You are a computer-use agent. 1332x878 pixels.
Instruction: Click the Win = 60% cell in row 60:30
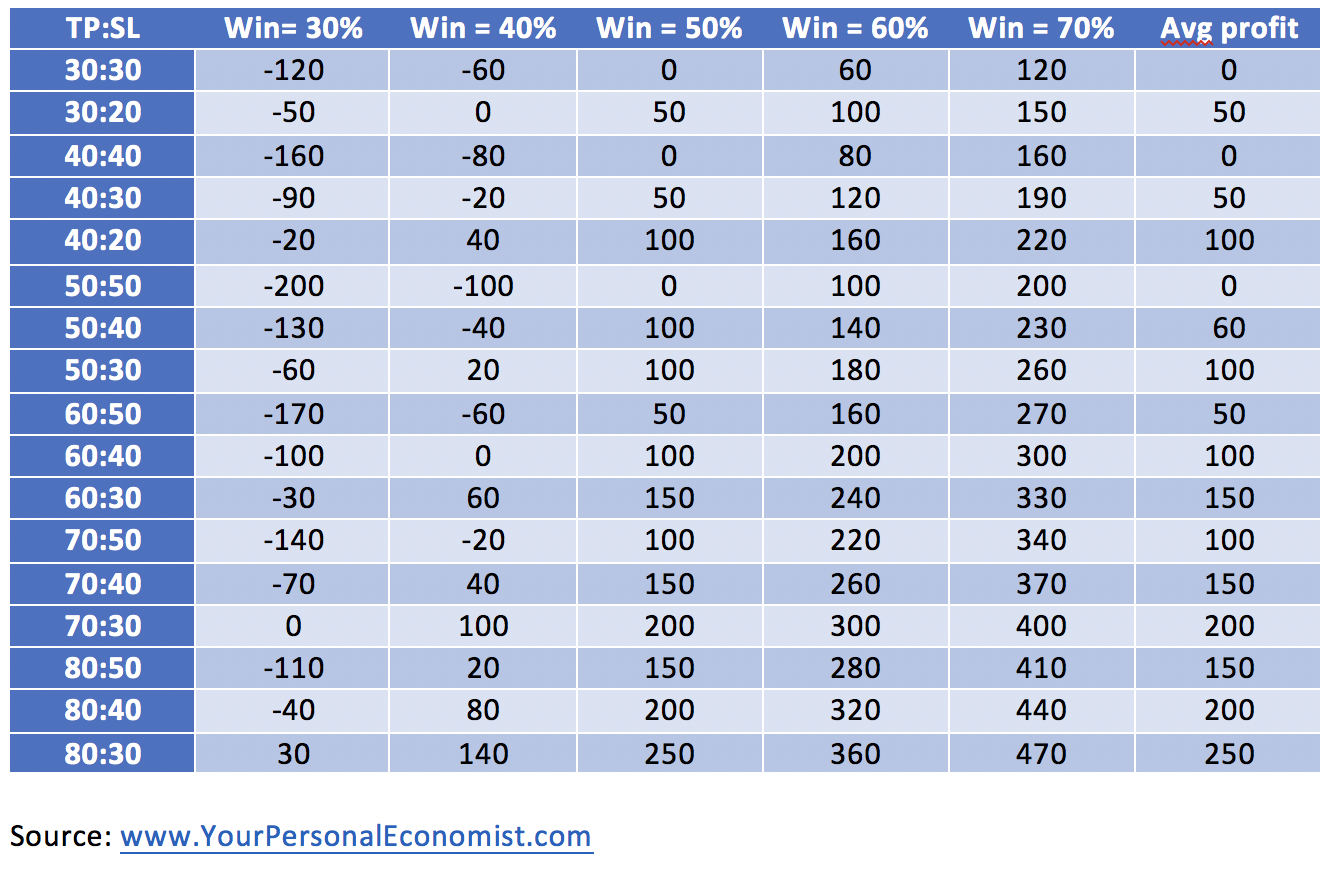point(855,498)
